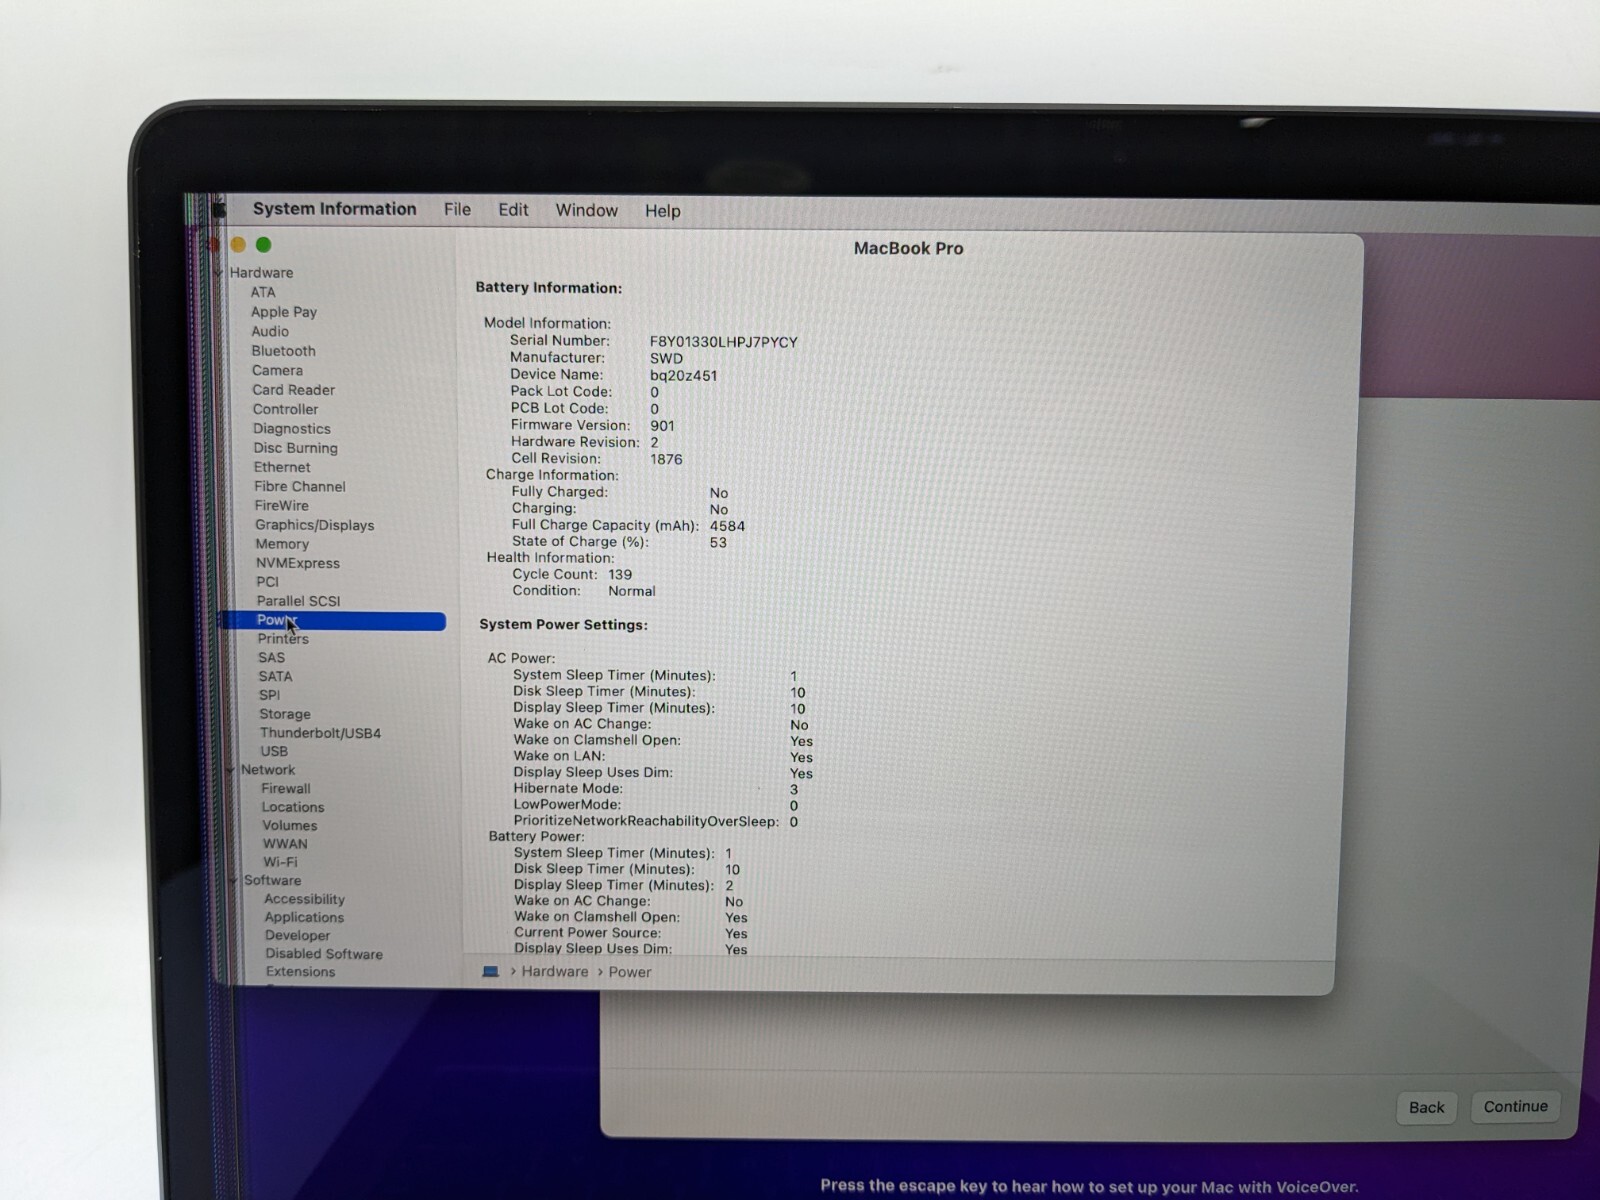Screen dimensions: 1600x1200
Task: Select Memory in the sidebar
Action: point(282,544)
